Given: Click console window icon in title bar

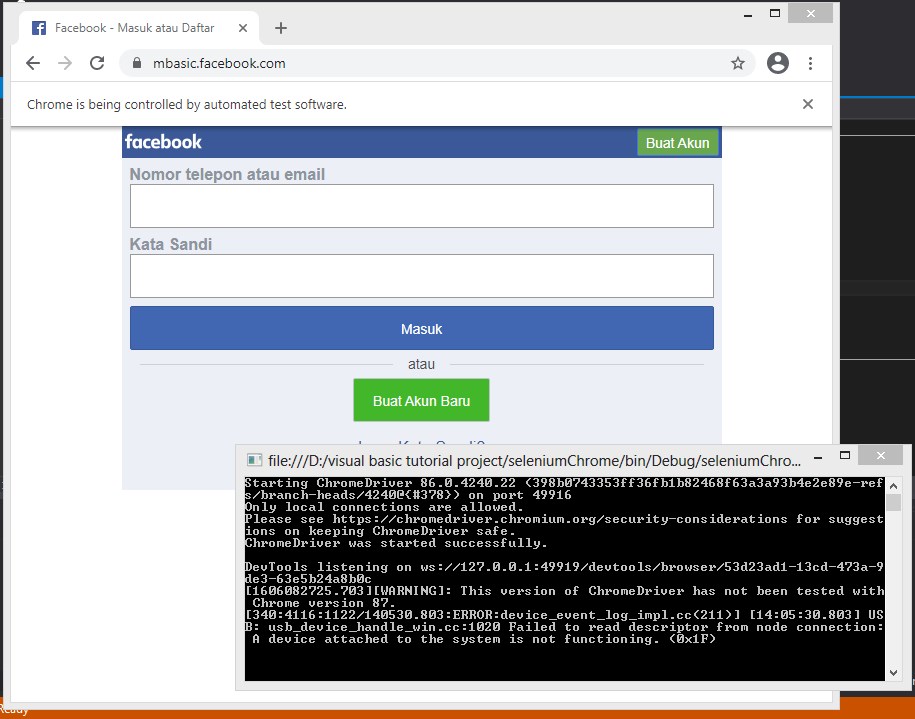Looking at the screenshot, I should (254, 460).
